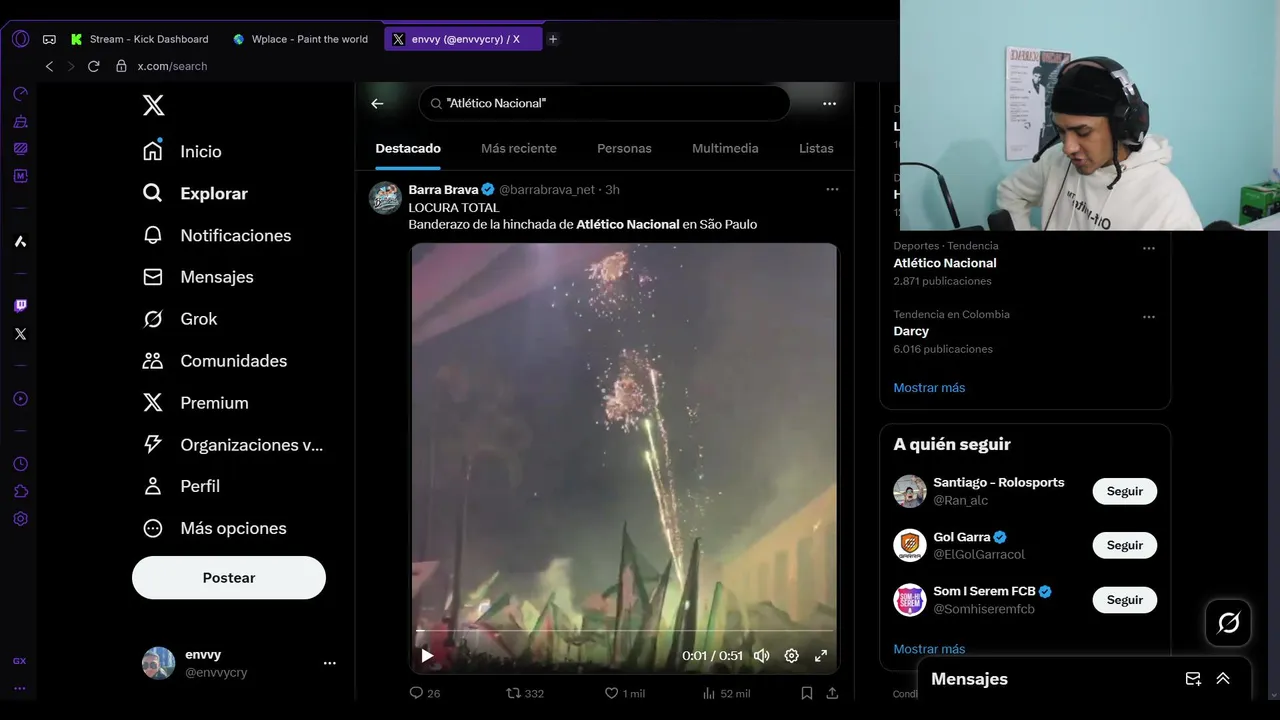
Task: Switch to Listas tab
Action: pos(816,148)
